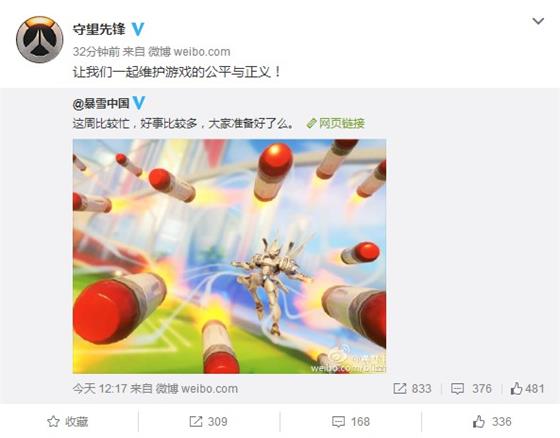Click the verified V badge beside 暴雪中国
560x438 pixels.
pyautogui.click(x=139, y=103)
